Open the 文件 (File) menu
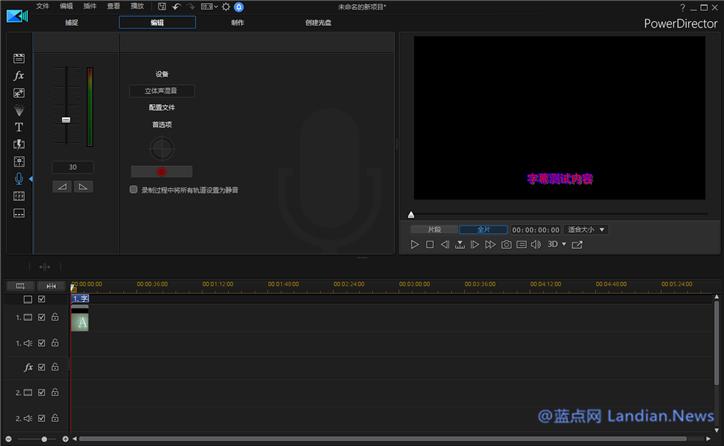 point(42,6)
